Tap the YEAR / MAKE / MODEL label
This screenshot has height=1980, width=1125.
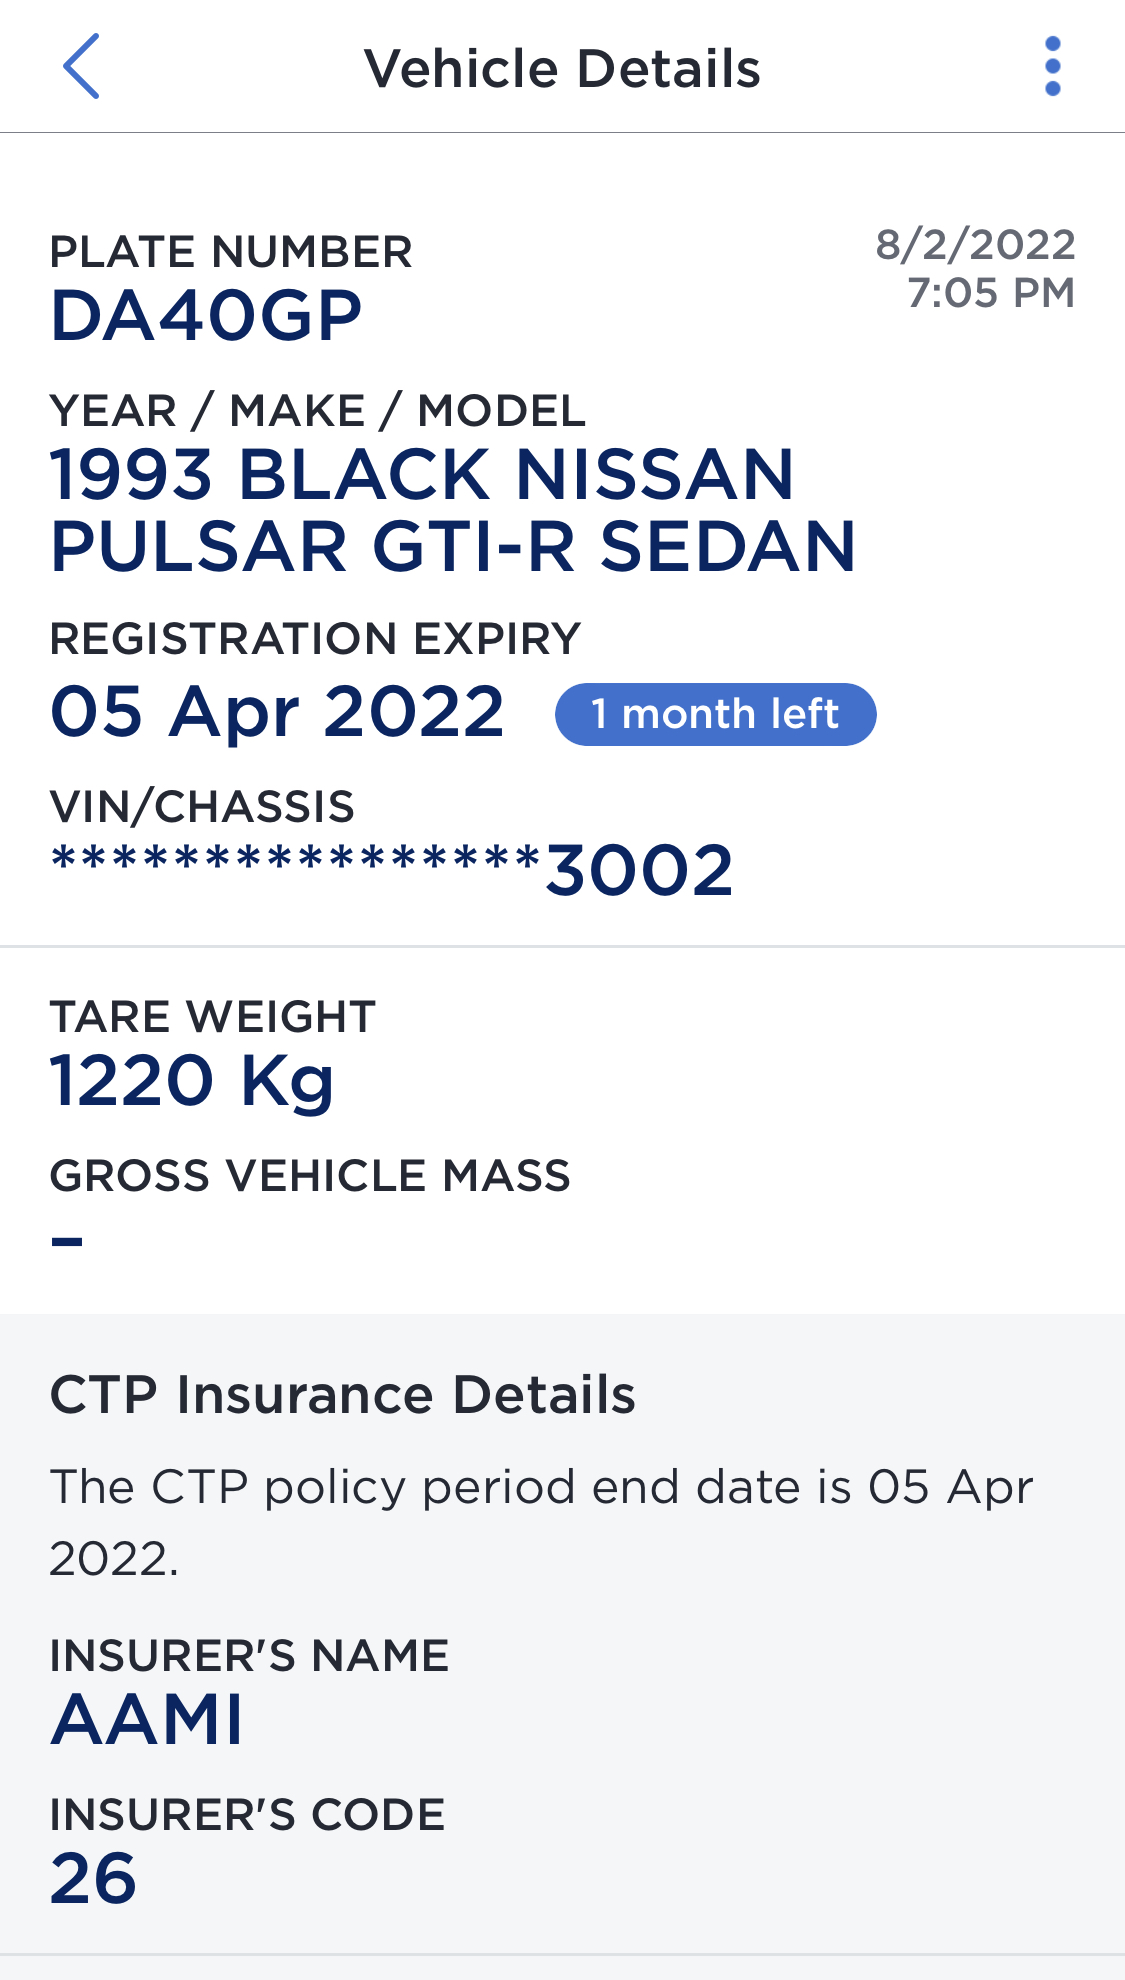pyautogui.click(x=318, y=411)
